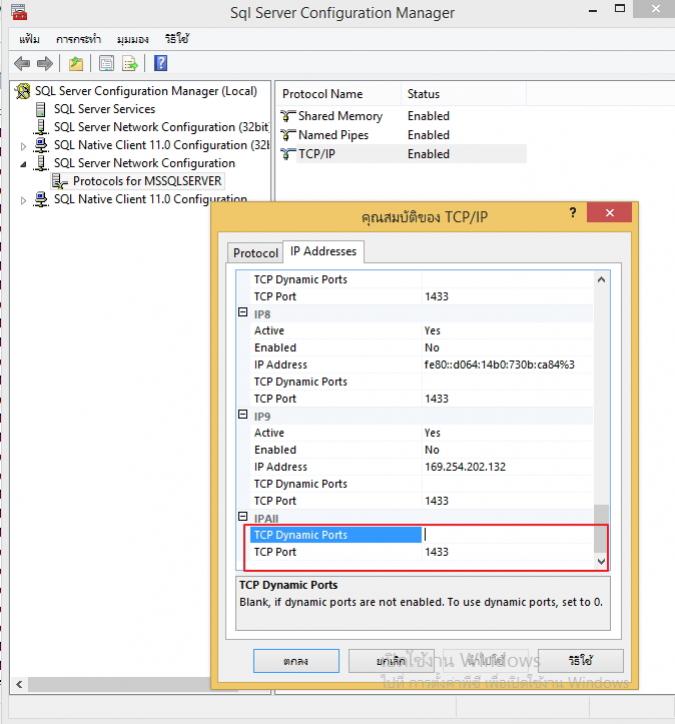This screenshot has width=675, height=724.
Task: Select the Shared Memory protocol icon
Action: click(289, 116)
